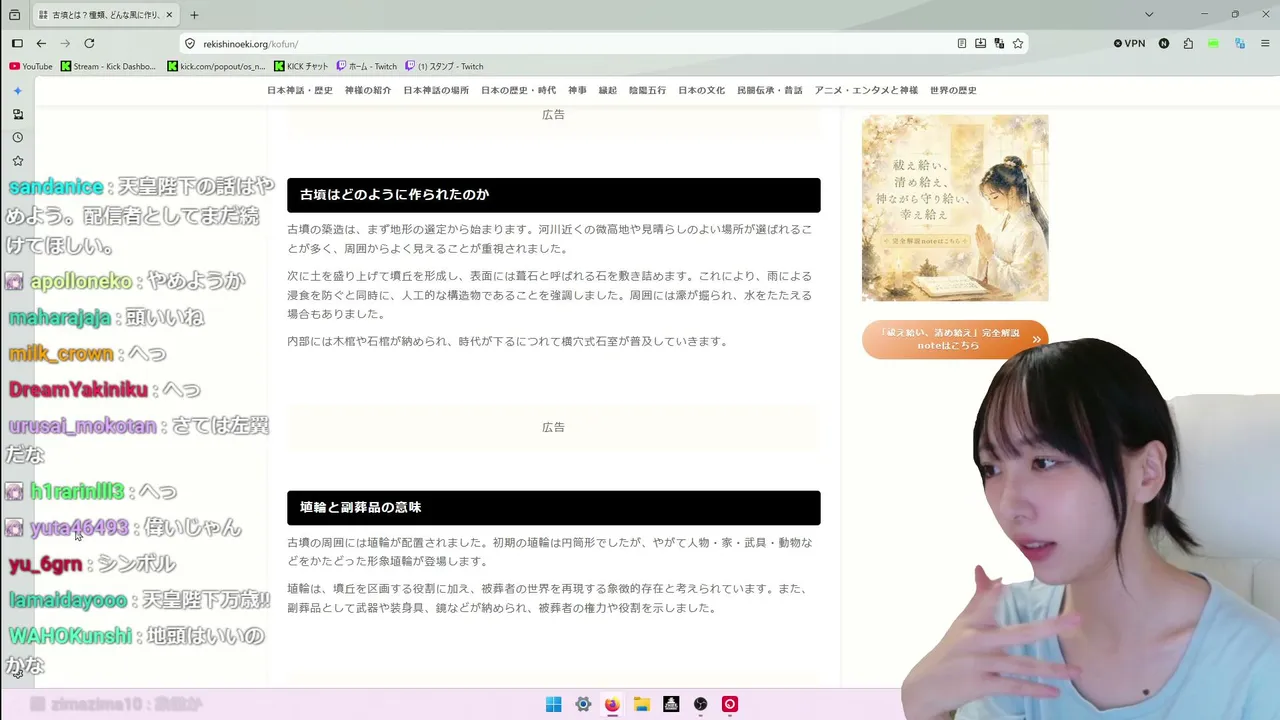Reload the current page
The height and width of the screenshot is (720, 1280).
pos(89,44)
